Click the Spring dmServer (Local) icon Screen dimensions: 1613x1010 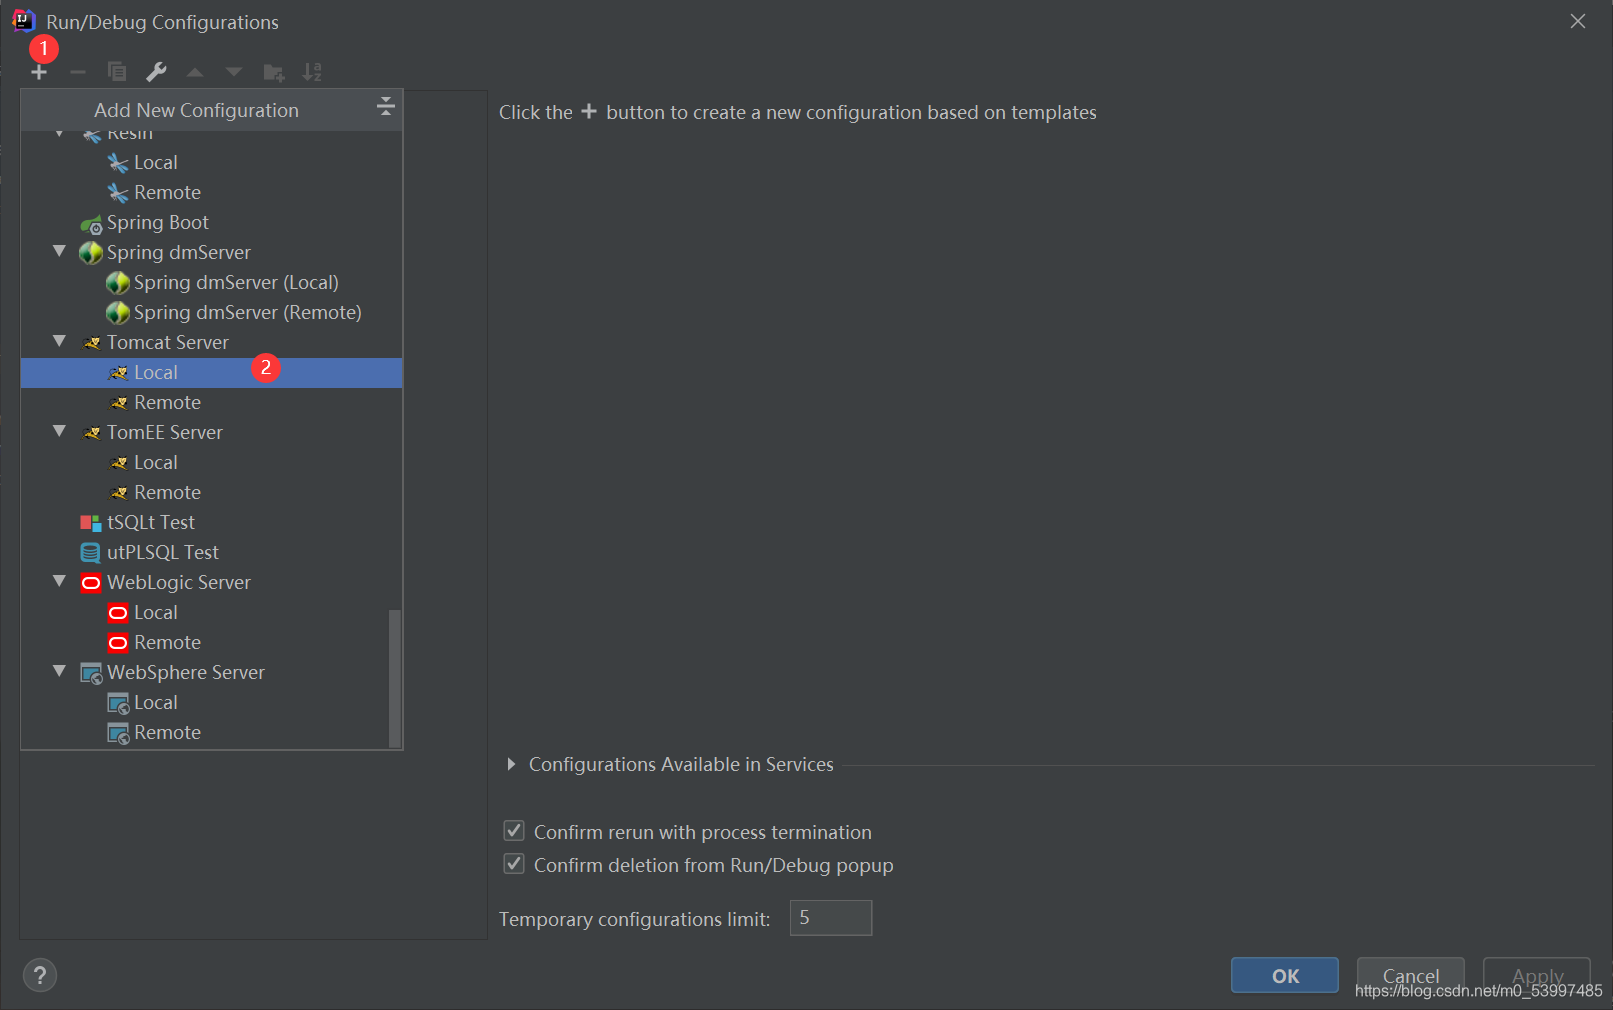pyautogui.click(x=118, y=283)
